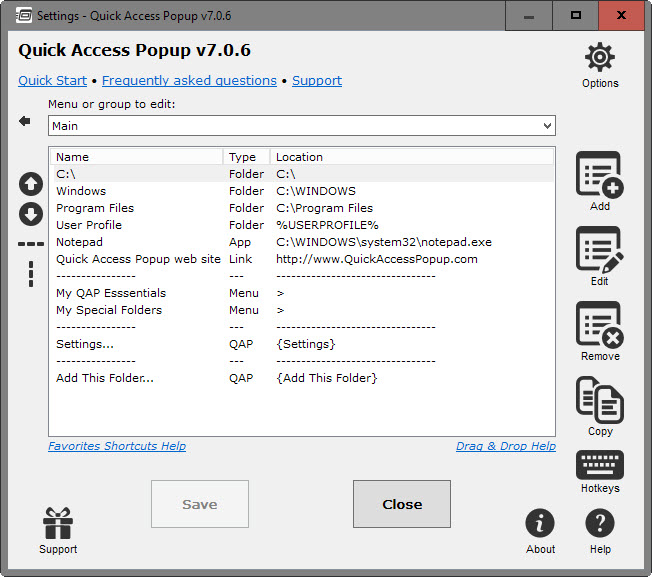652x577 pixels.
Task: Click the {Add This Folder} location cell
Action: (327, 378)
